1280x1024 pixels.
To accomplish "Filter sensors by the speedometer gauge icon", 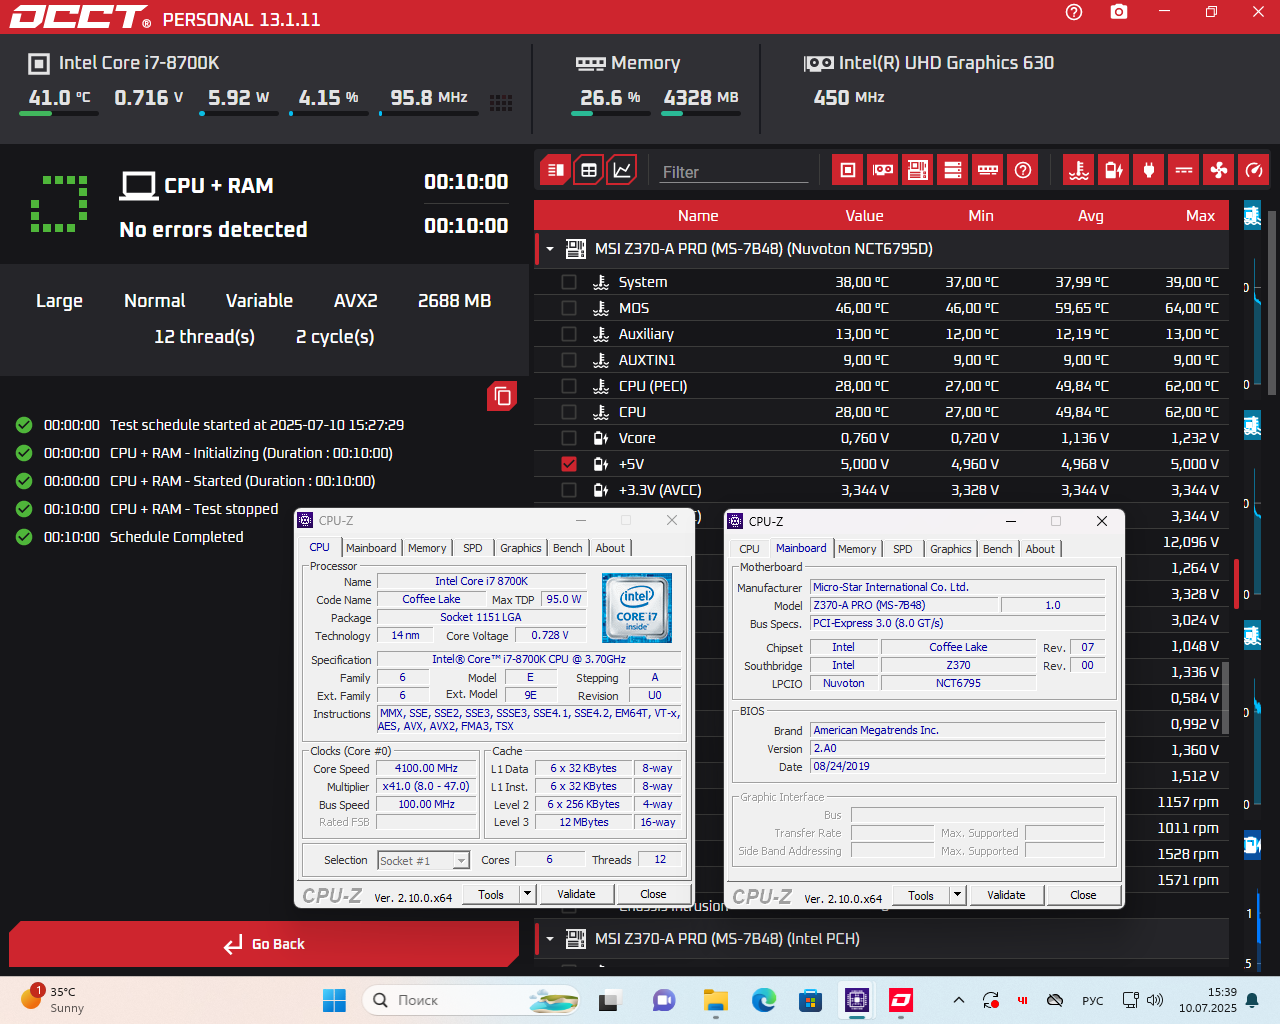I will [1254, 170].
